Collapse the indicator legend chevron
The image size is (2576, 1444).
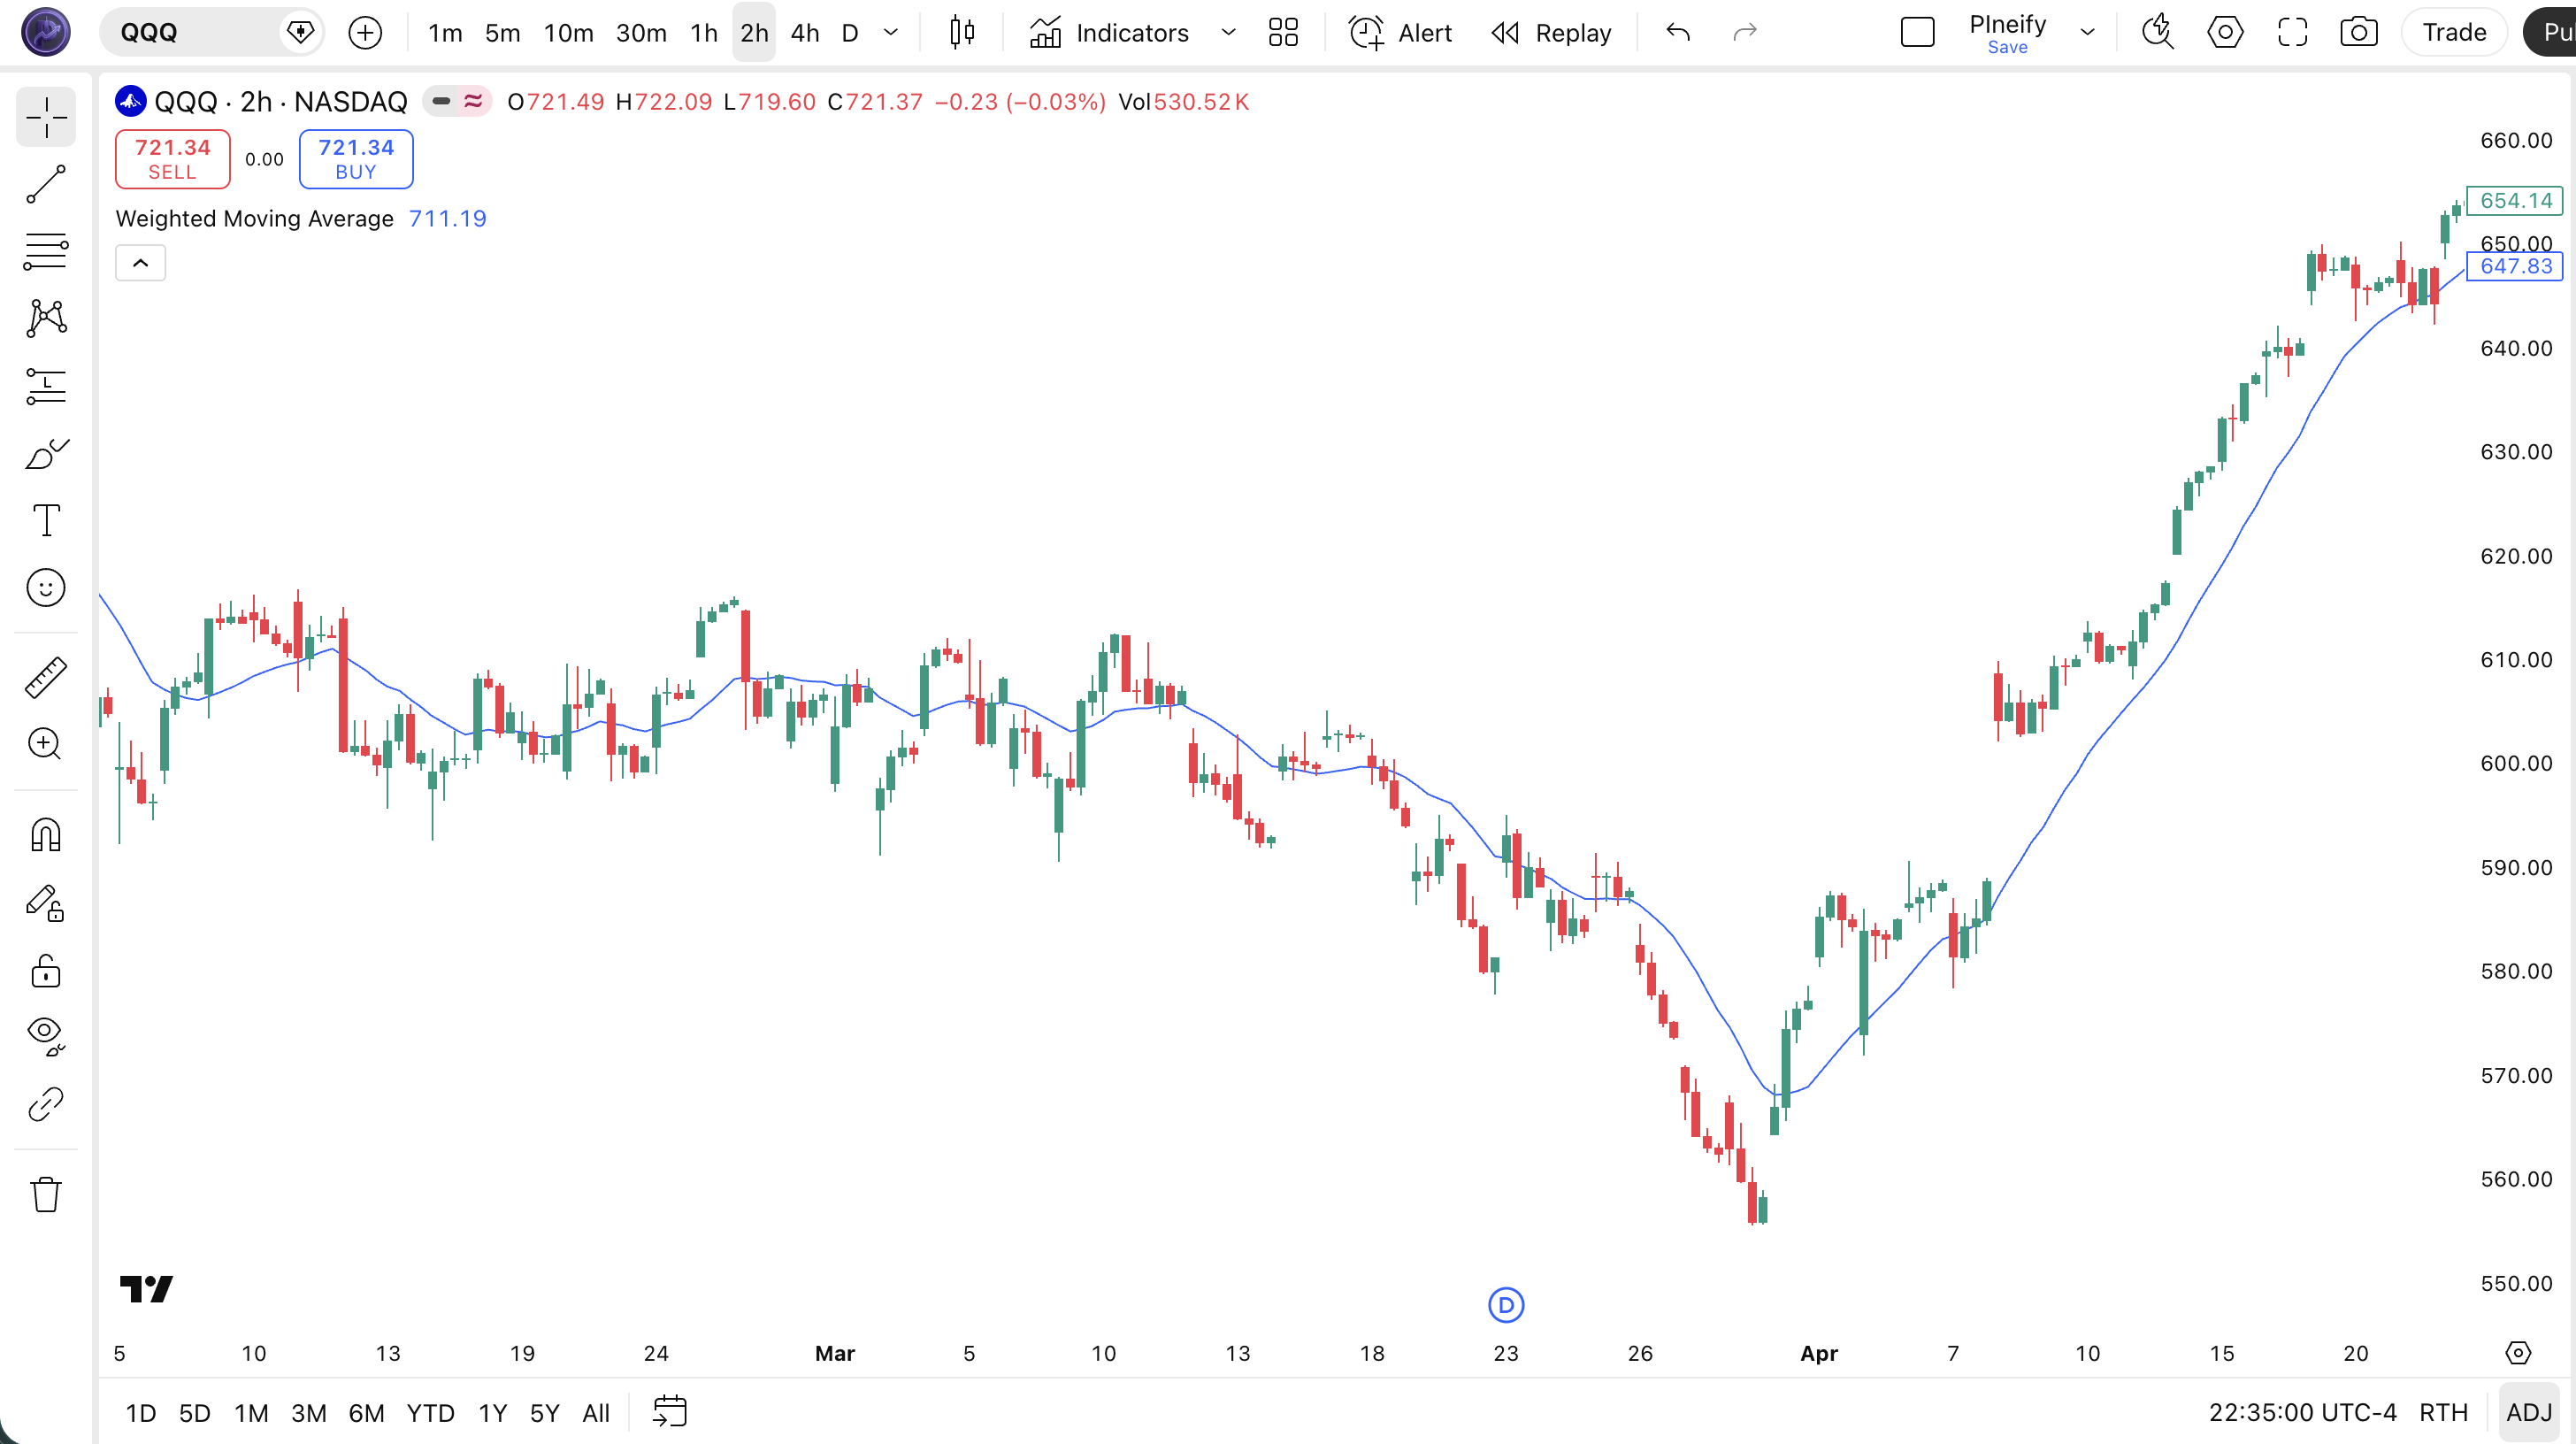[140, 263]
